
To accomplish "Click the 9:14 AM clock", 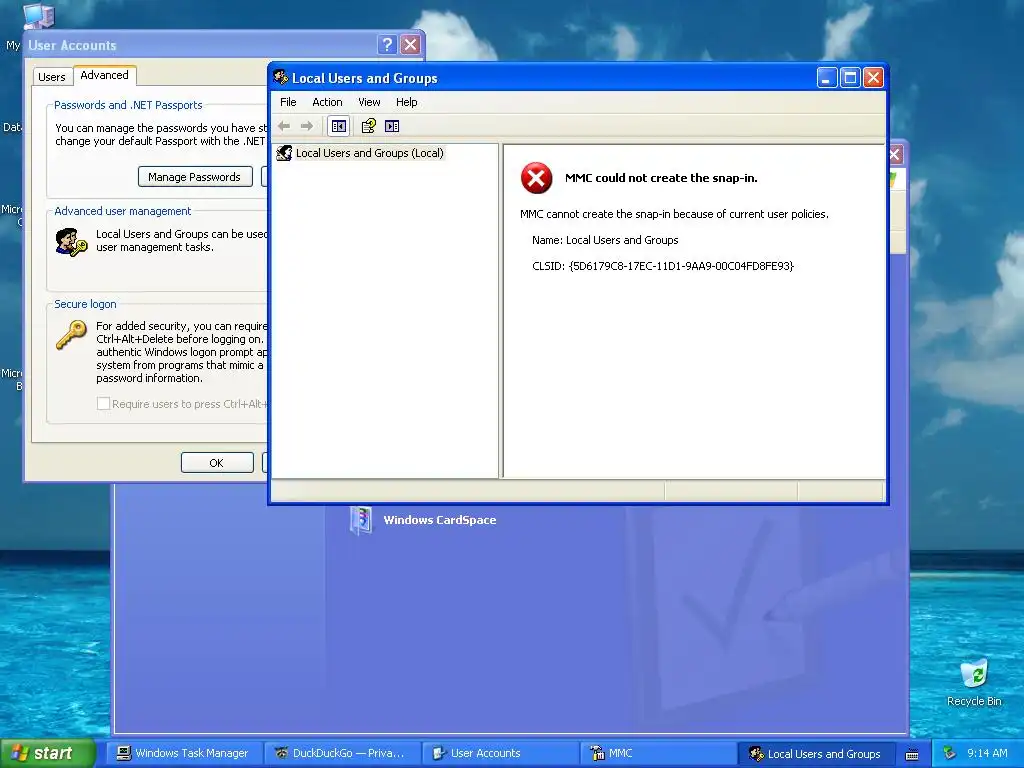I will (x=987, y=753).
